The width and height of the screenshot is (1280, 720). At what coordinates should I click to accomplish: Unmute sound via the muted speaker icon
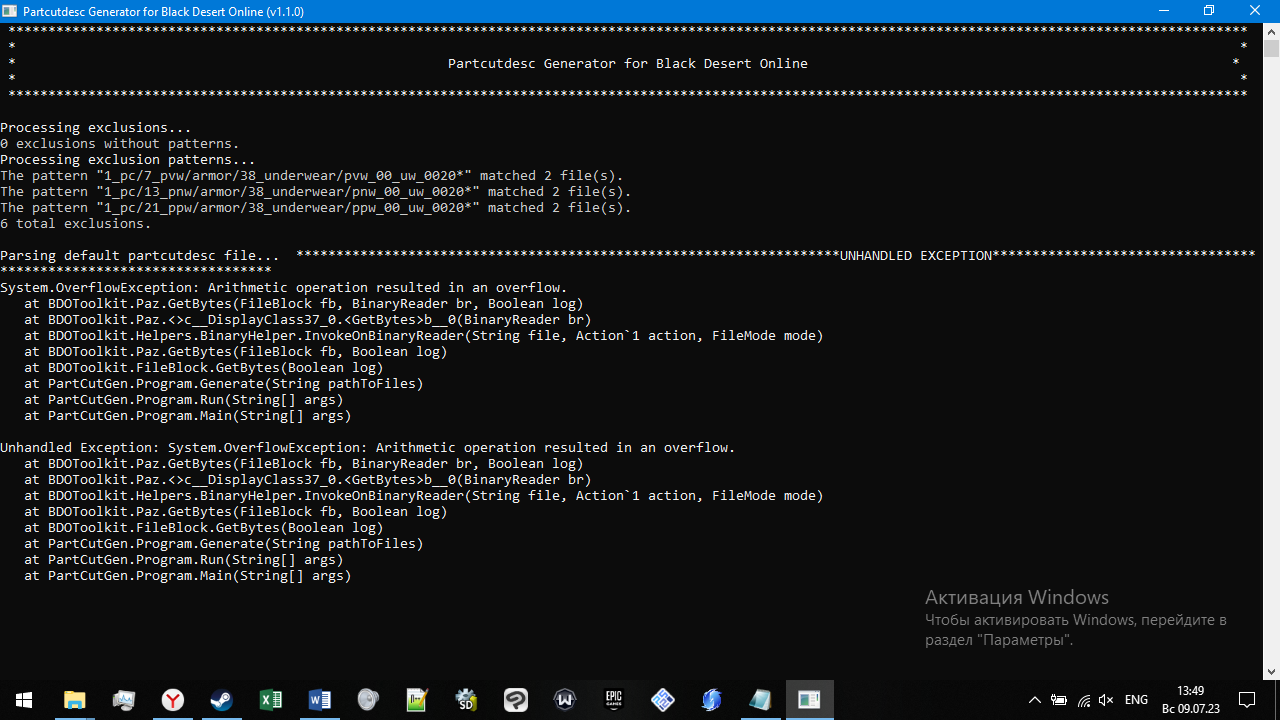click(x=1106, y=700)
